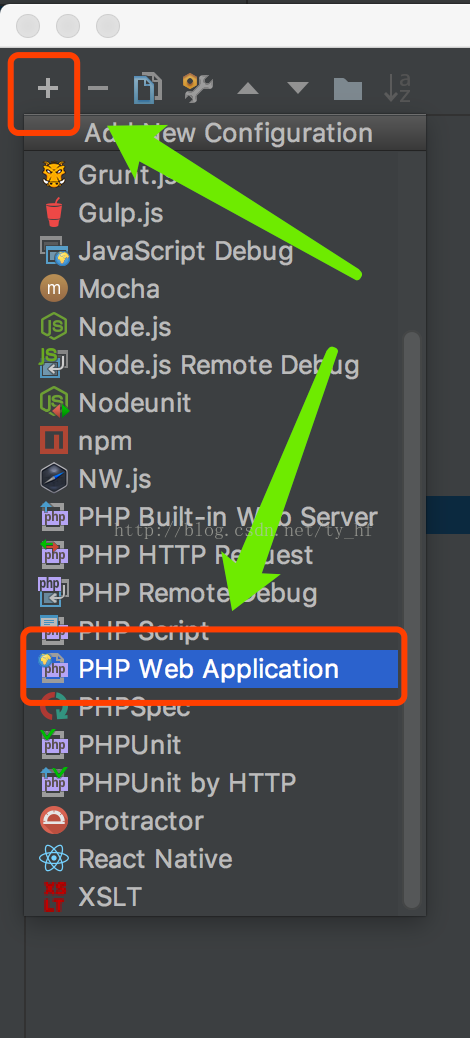Image resolution: width=470 pixels, height=1038 pixels.
Task: Click the yellow minimize window button
Action: [x=68, y=26]
